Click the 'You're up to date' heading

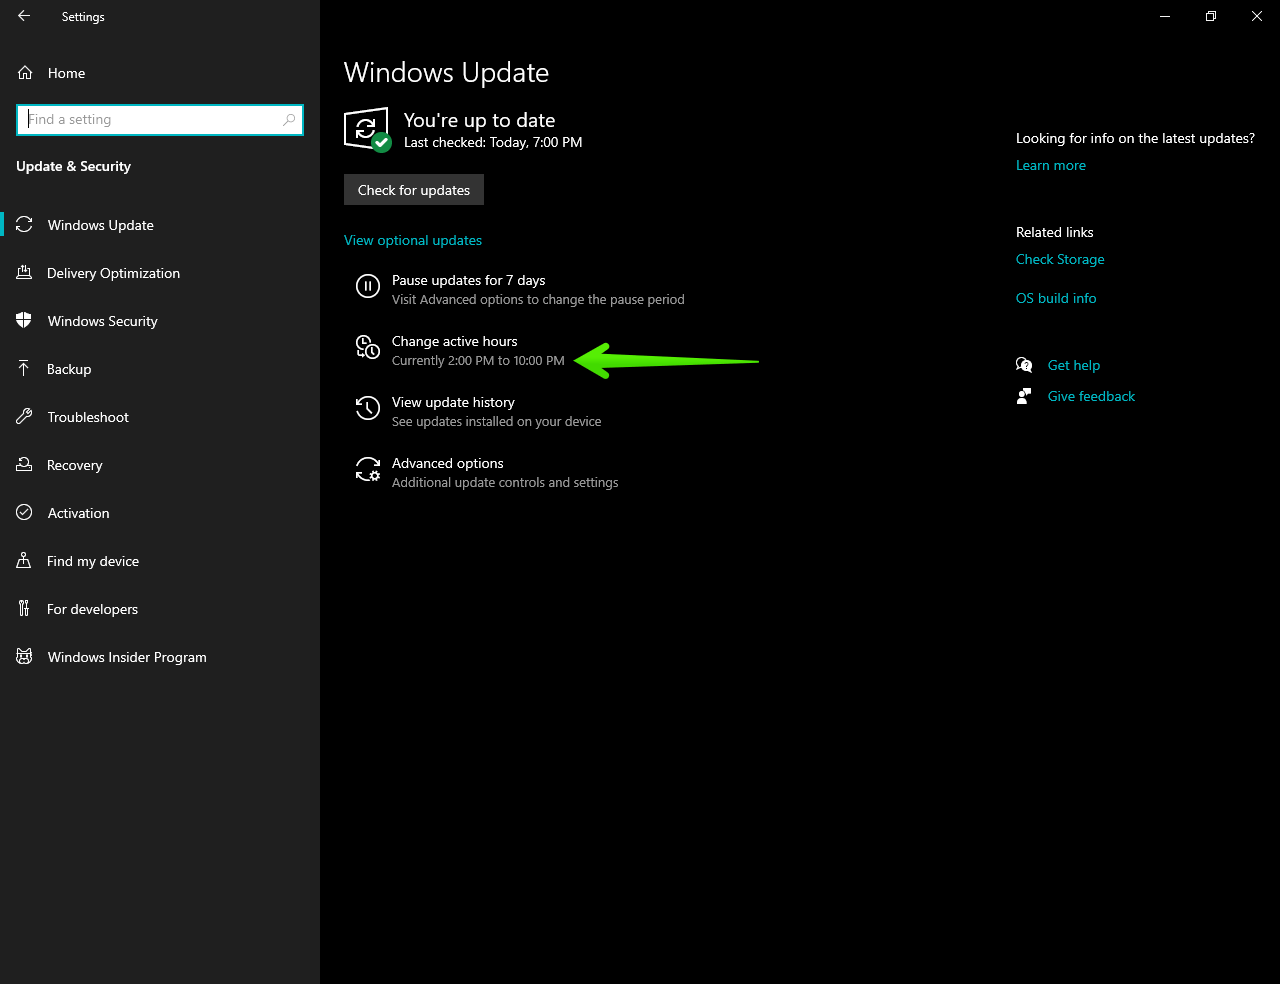[x=479, y=120]
